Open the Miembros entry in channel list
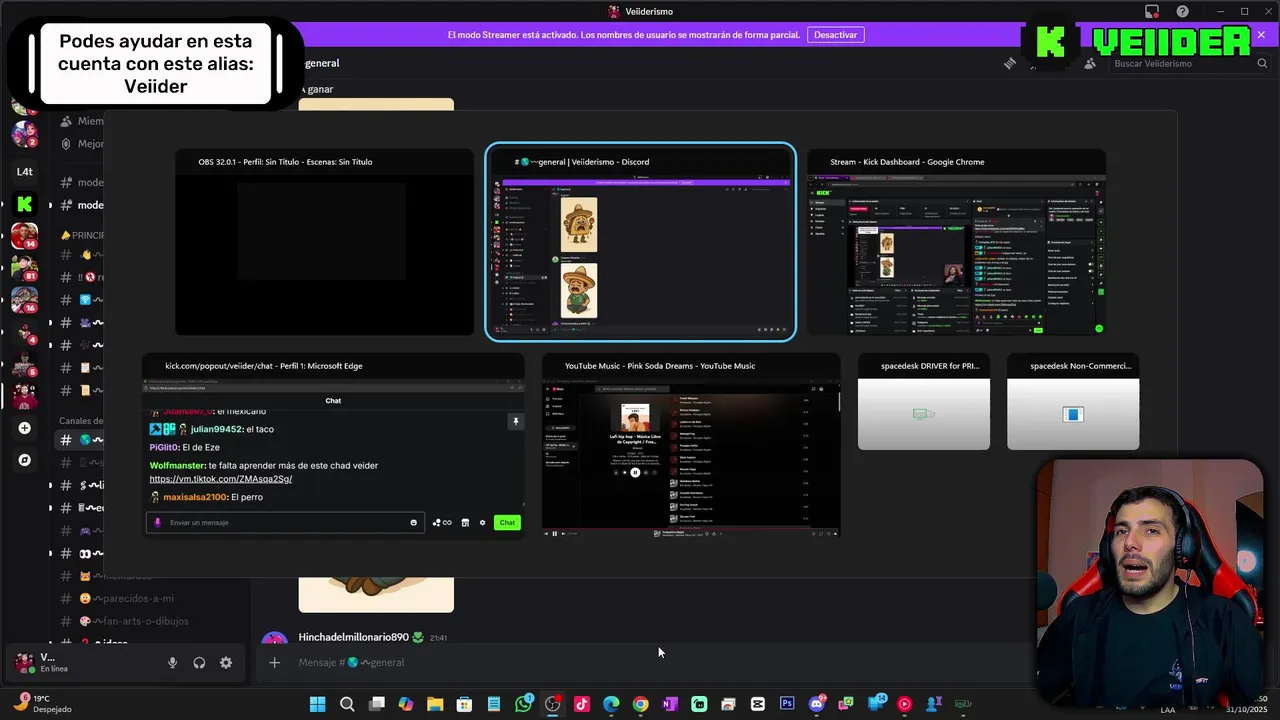Viewport: 1280px width, 720px height. (82, 121)
